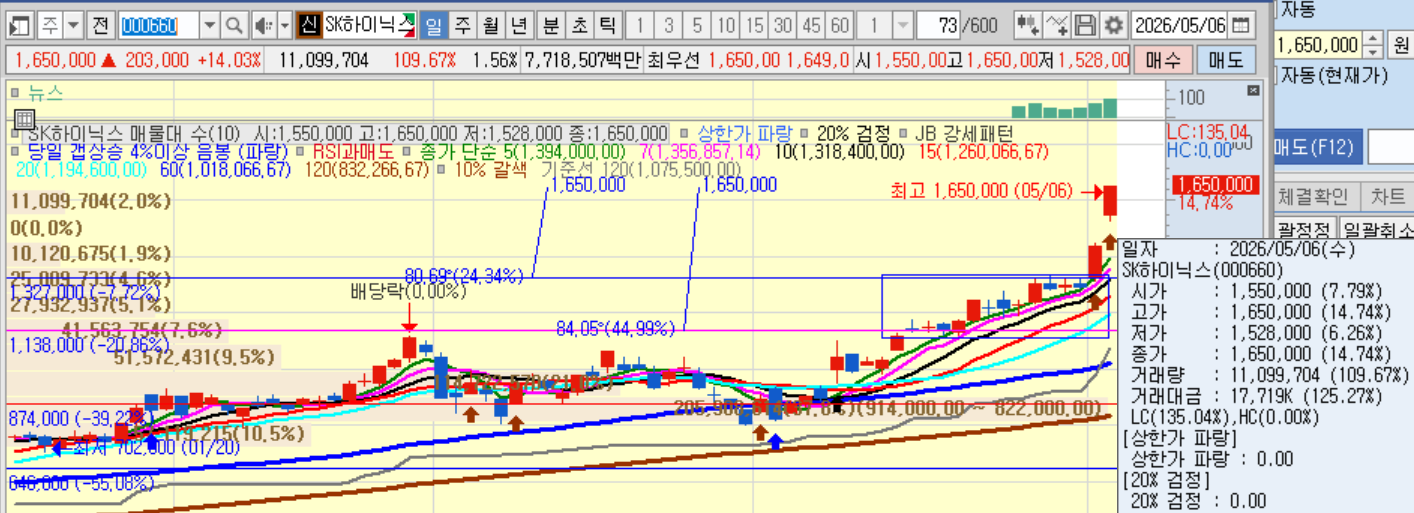Click the speaker sound alert icon
Image resolution: width=1414 pixels, height=513 pixels.
(263, 25)
